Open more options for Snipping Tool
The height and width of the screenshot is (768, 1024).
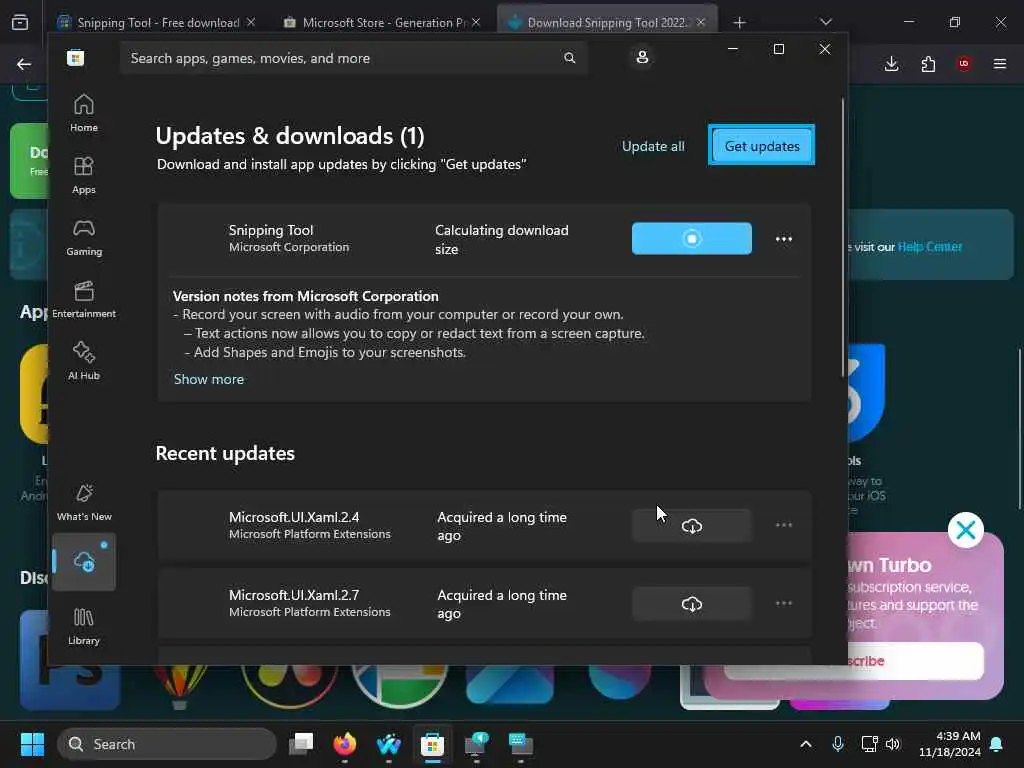coord(784,239)
